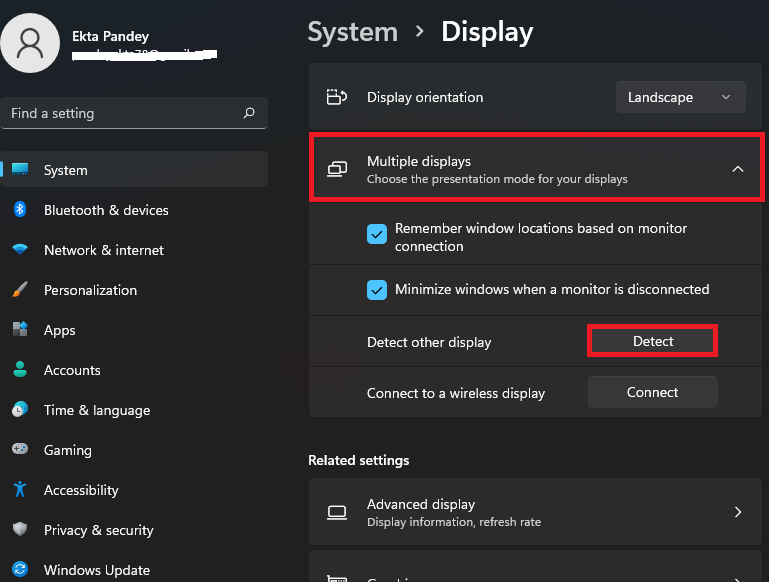The width and height of the screenshot is (769, 582).
Task: Collapse the Multiple displays section
Action: point(738,169)
